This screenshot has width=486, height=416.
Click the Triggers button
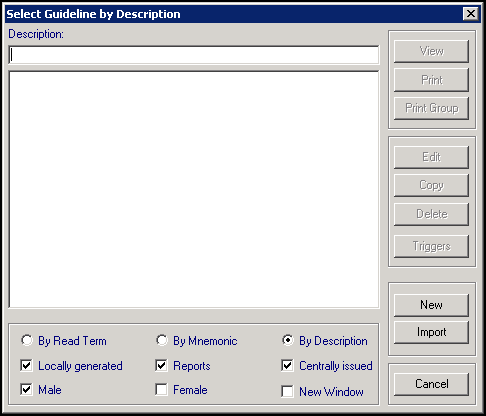coord(431,246)
